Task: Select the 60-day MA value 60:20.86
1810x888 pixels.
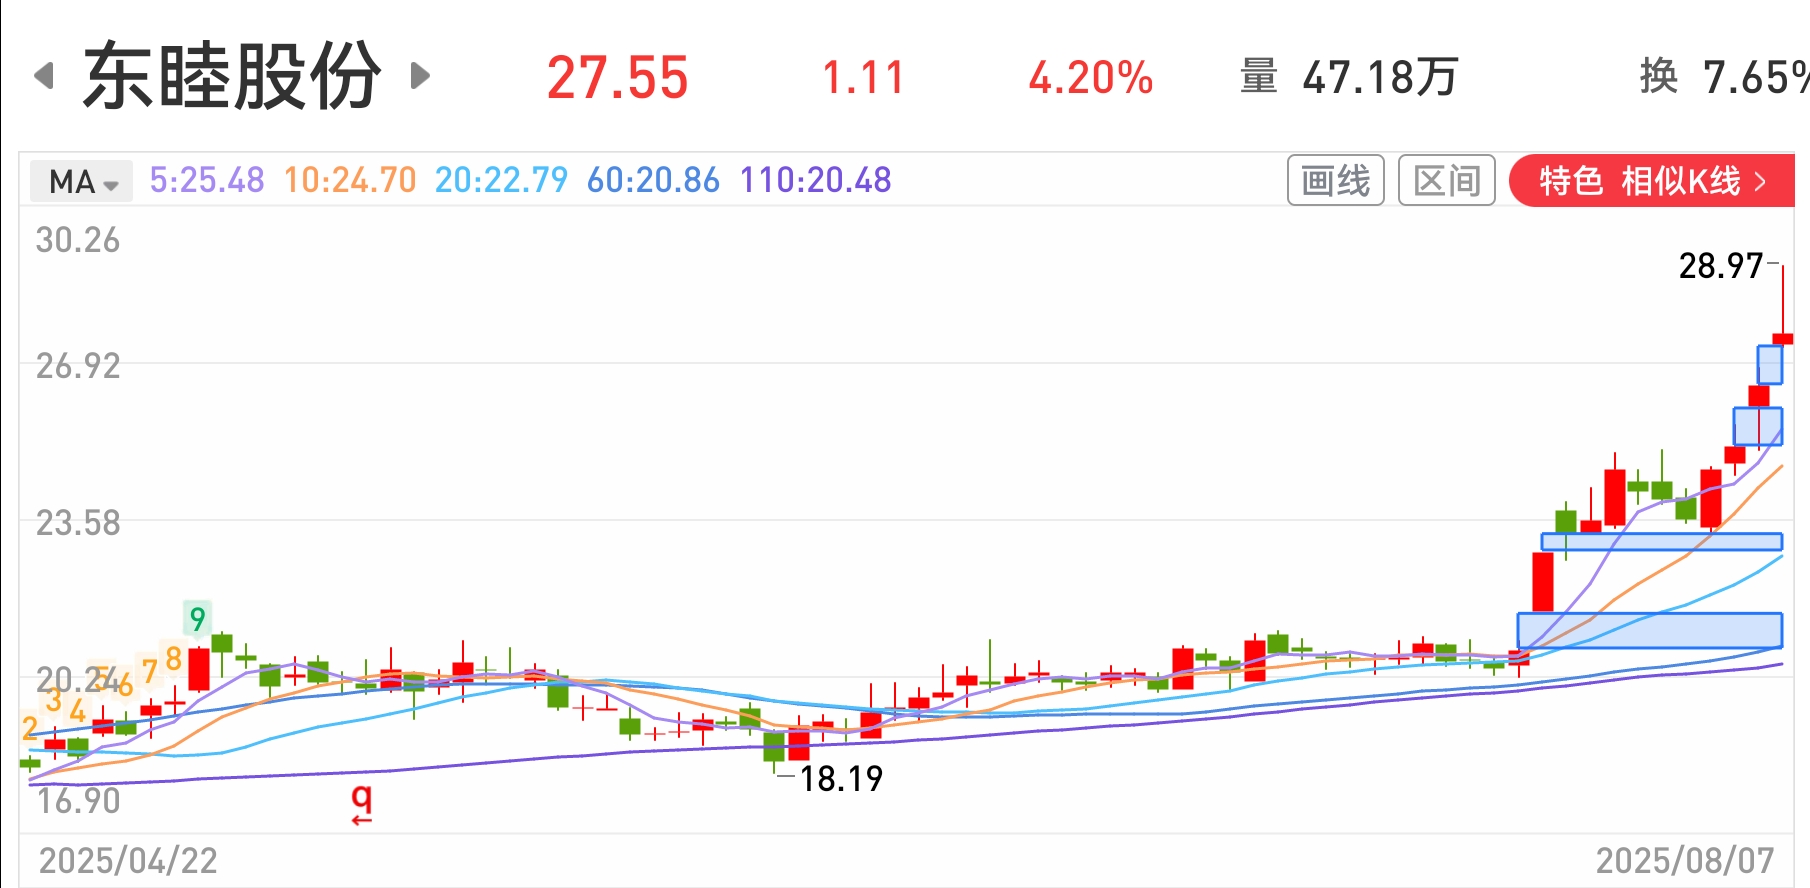Action: coord(653,180)
